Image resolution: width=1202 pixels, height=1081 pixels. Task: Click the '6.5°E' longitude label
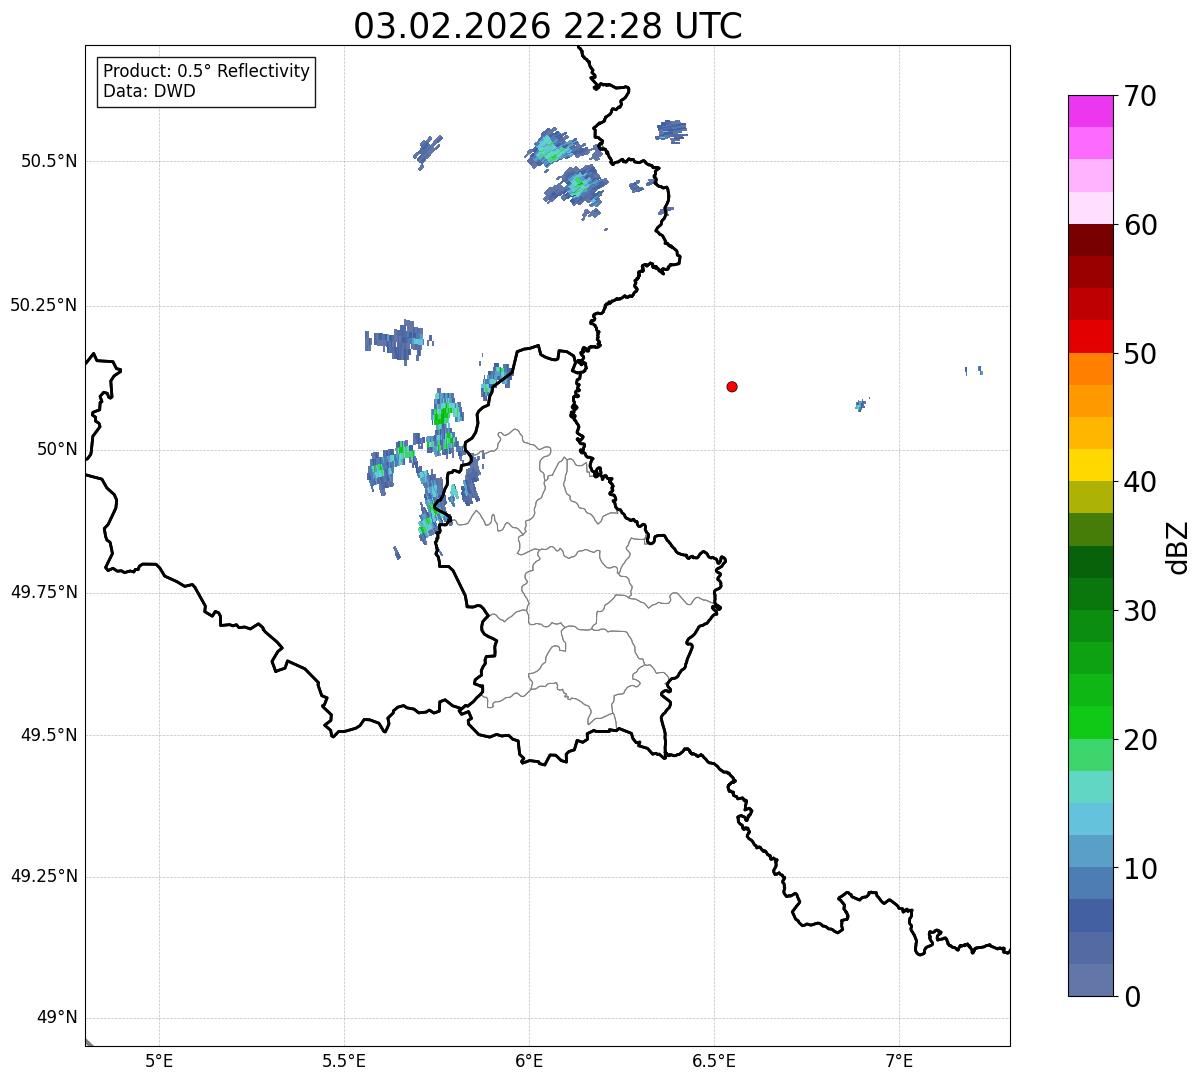[x=714, y=1061]
